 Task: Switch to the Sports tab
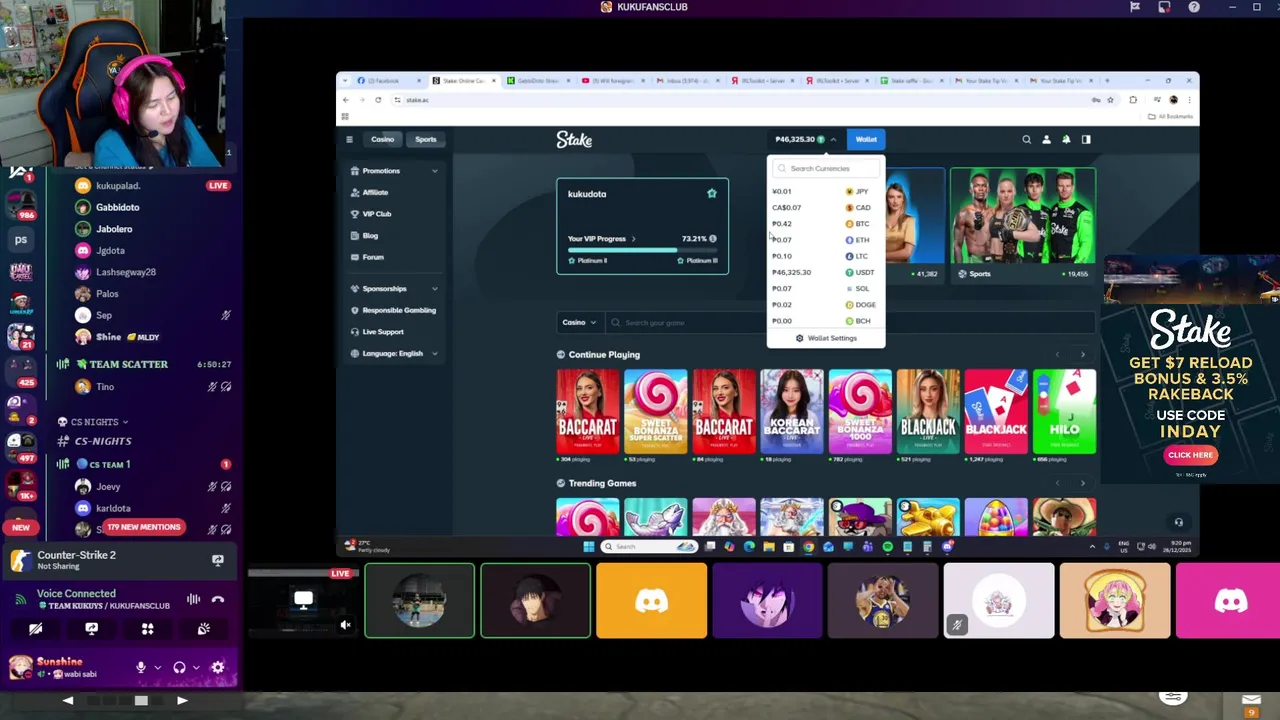[x=426, y=140]
